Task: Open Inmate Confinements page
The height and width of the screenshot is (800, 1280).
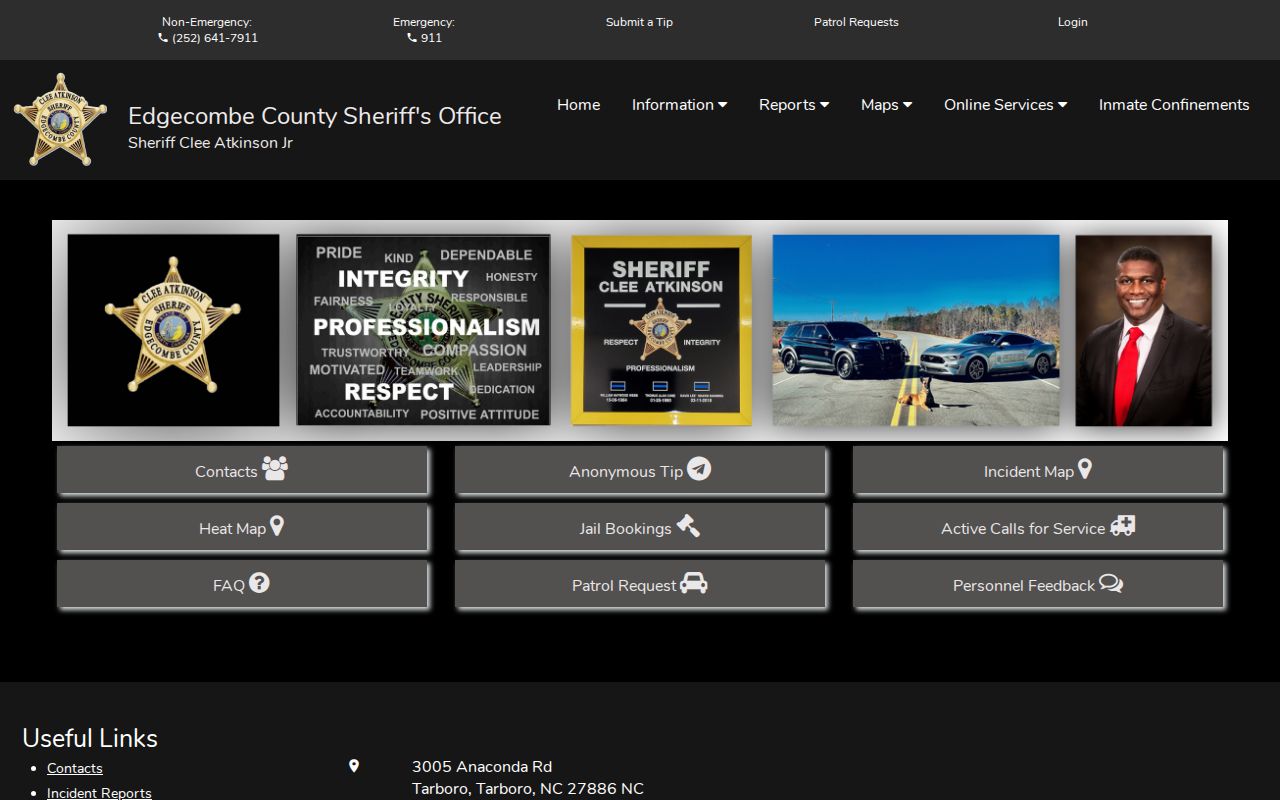Action: 1174,105
